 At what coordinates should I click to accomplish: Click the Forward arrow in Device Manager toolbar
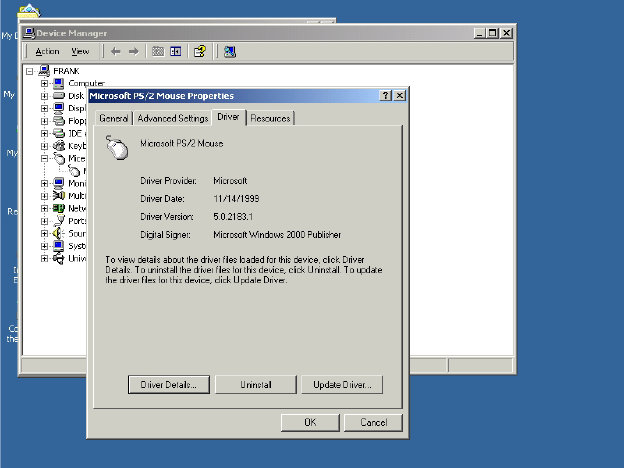[x=133, y=51]
